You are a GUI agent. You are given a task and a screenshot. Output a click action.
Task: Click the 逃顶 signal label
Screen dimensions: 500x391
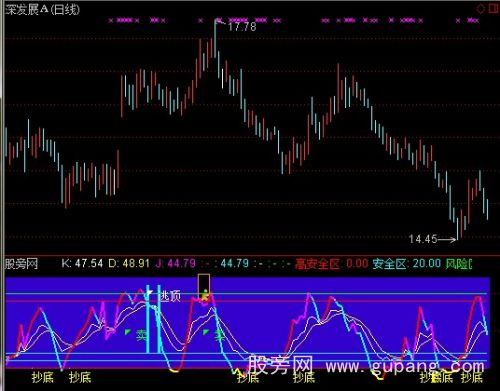coord(170,296)
